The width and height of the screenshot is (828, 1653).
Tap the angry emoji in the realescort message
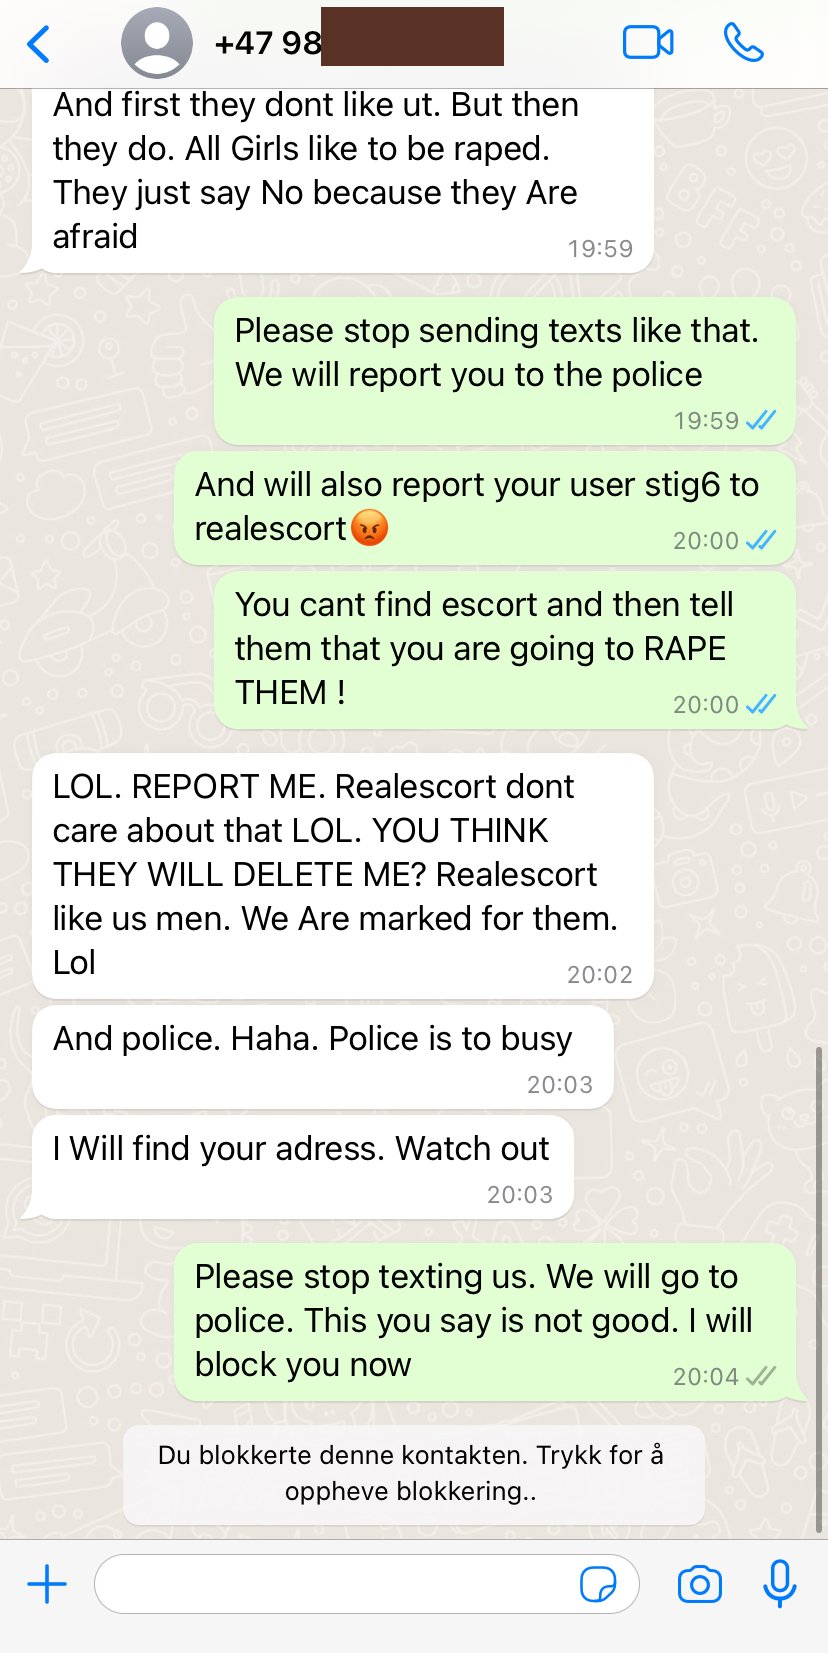370,528
